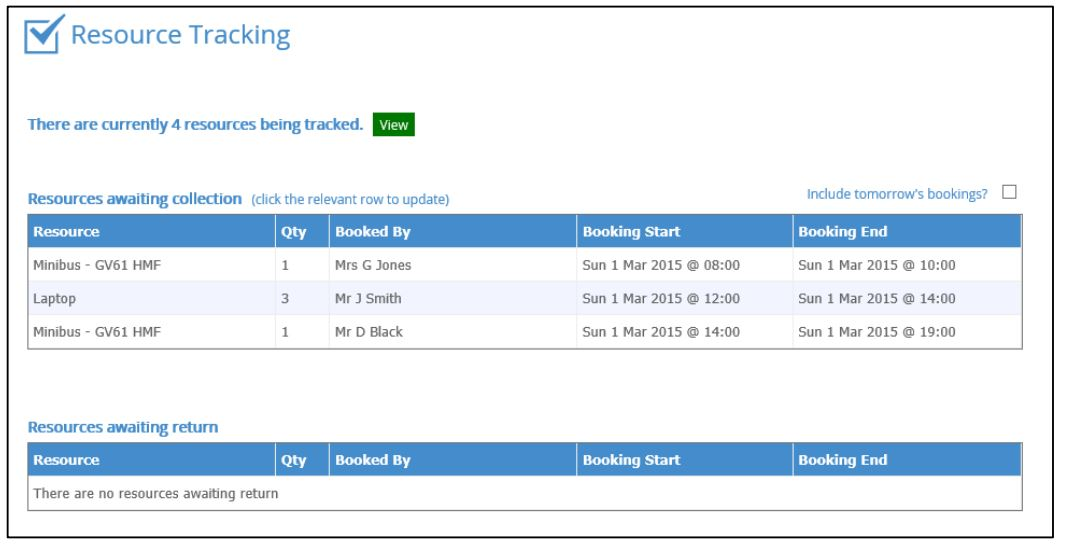
Task: Click Resource column header in collection table
Action: 151,231
